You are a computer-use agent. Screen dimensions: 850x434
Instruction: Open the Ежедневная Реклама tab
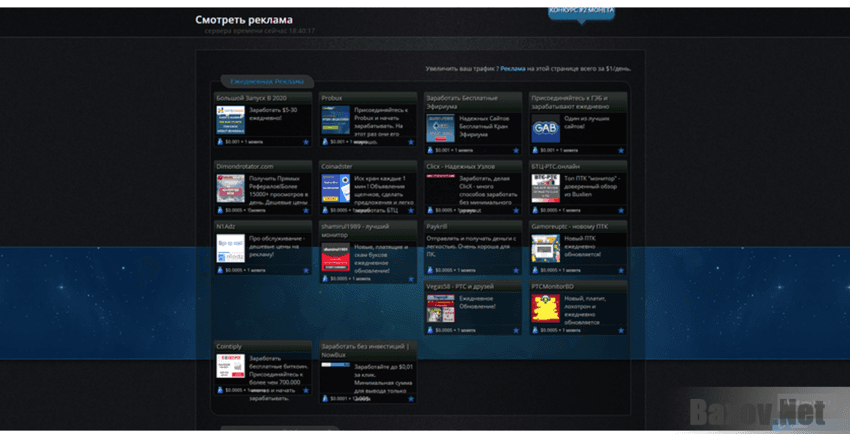coord(267,81)
